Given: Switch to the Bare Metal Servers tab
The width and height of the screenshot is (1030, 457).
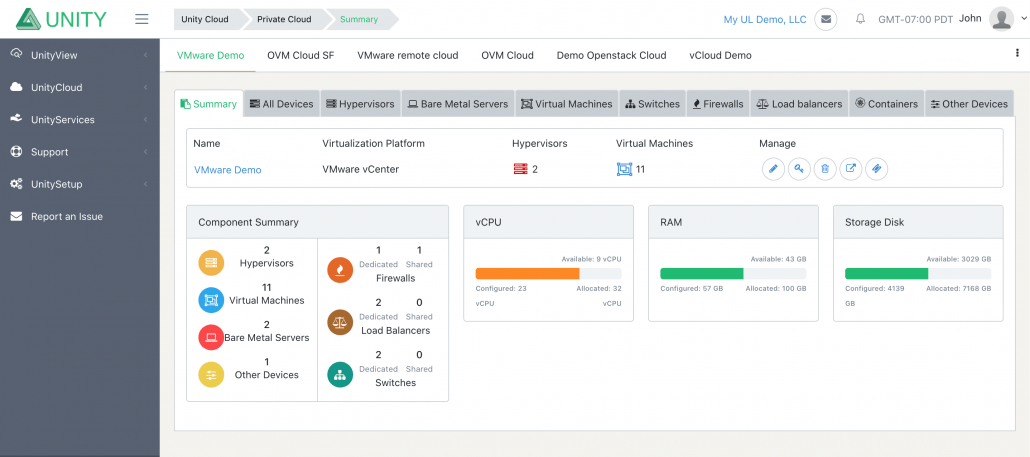Looking at the screenshot, I should pyautogui.click(x=458, y=104).
